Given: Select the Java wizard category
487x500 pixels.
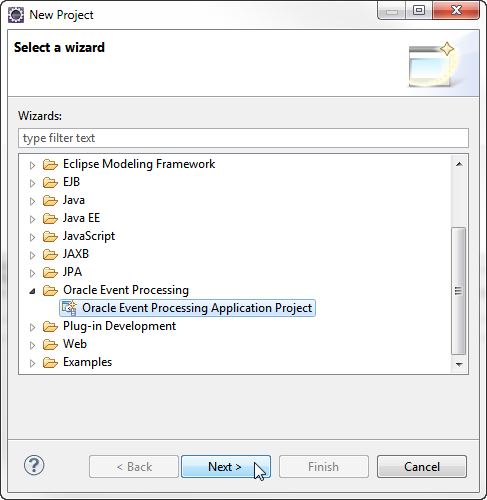Looking at the screenshot, I should (74, 200).
